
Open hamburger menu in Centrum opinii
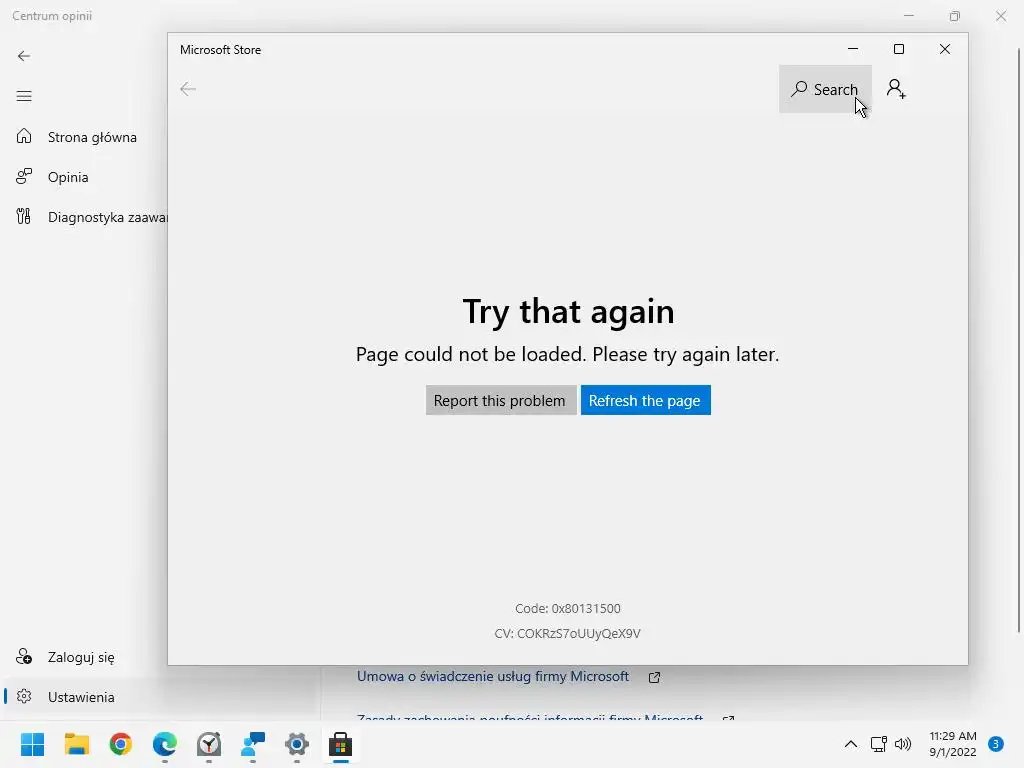(x=24, y=97)
